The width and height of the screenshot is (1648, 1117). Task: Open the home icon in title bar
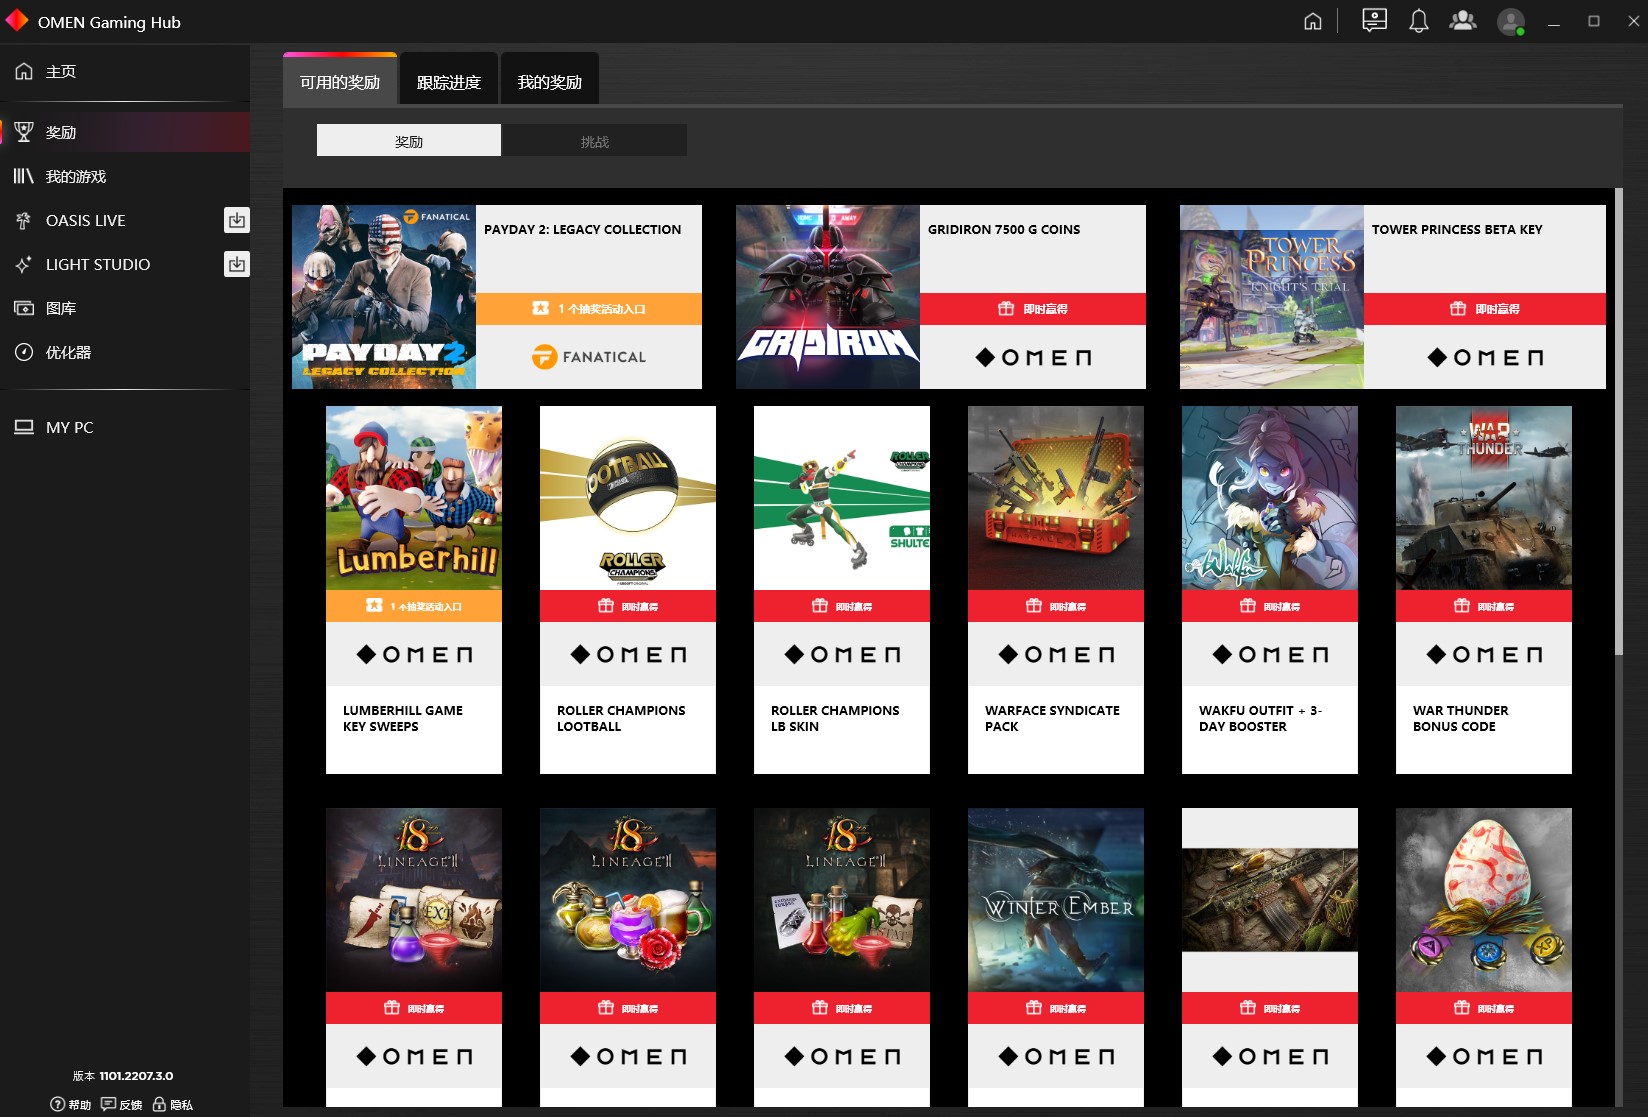1313,21
